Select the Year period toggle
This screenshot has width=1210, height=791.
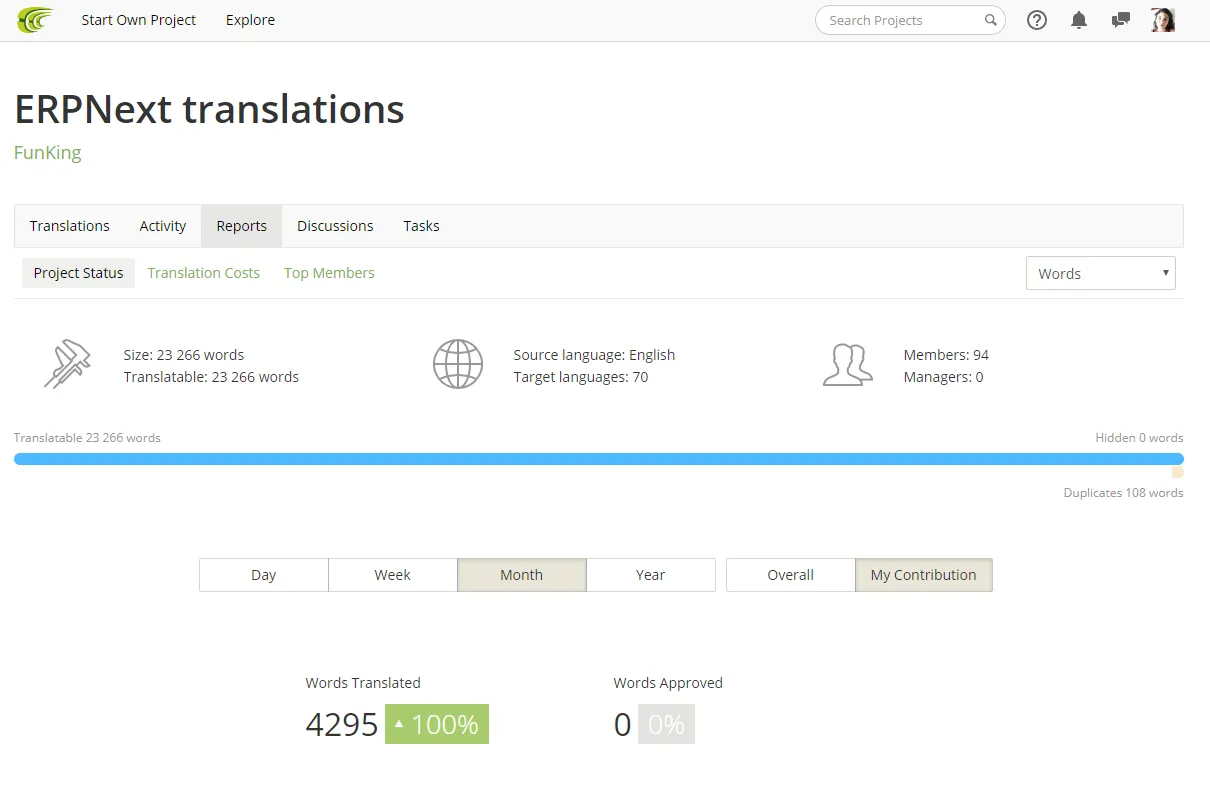tap(651, 575)
